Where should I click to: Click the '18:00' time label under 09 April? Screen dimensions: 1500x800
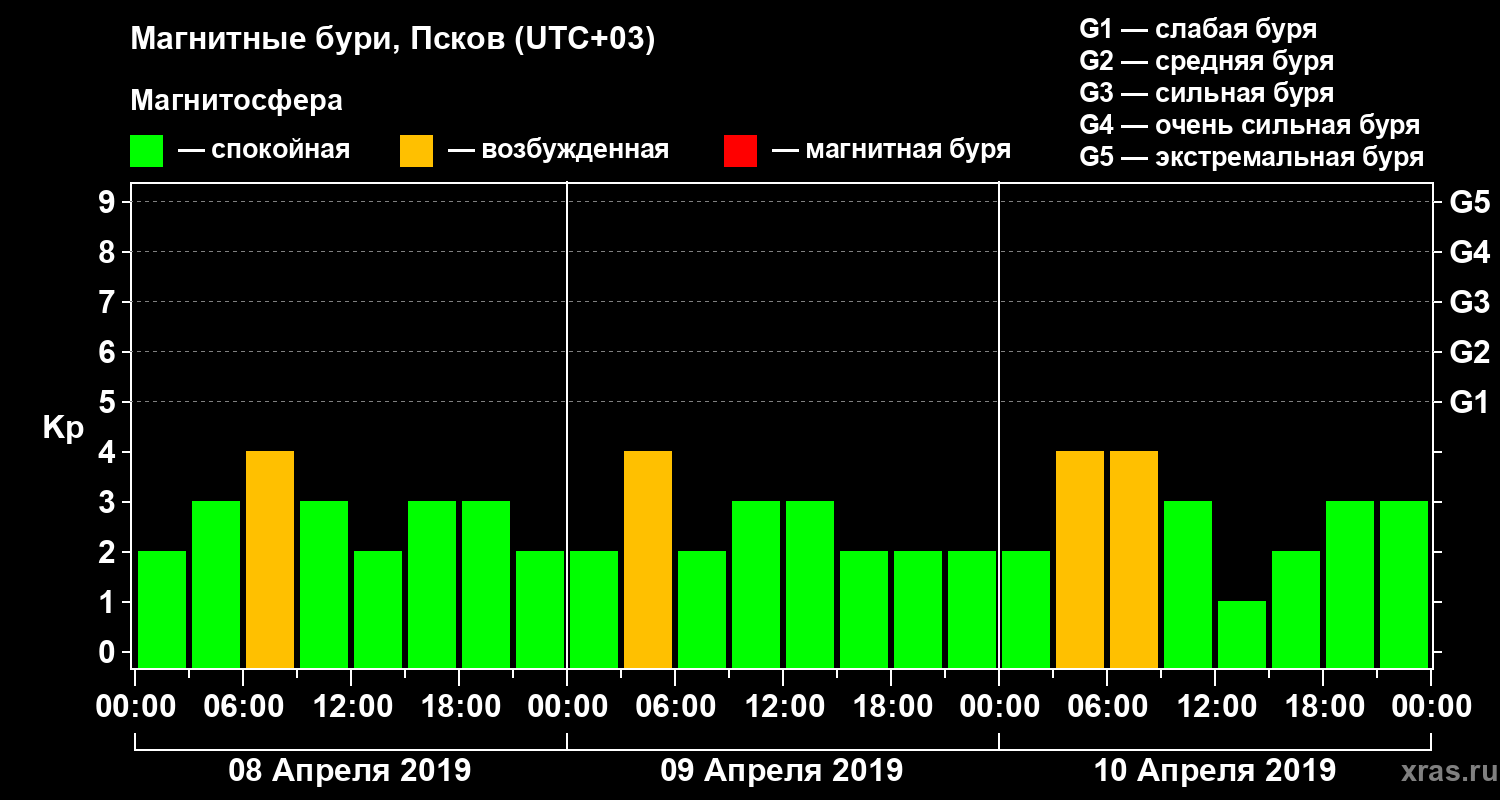[892, 706]
